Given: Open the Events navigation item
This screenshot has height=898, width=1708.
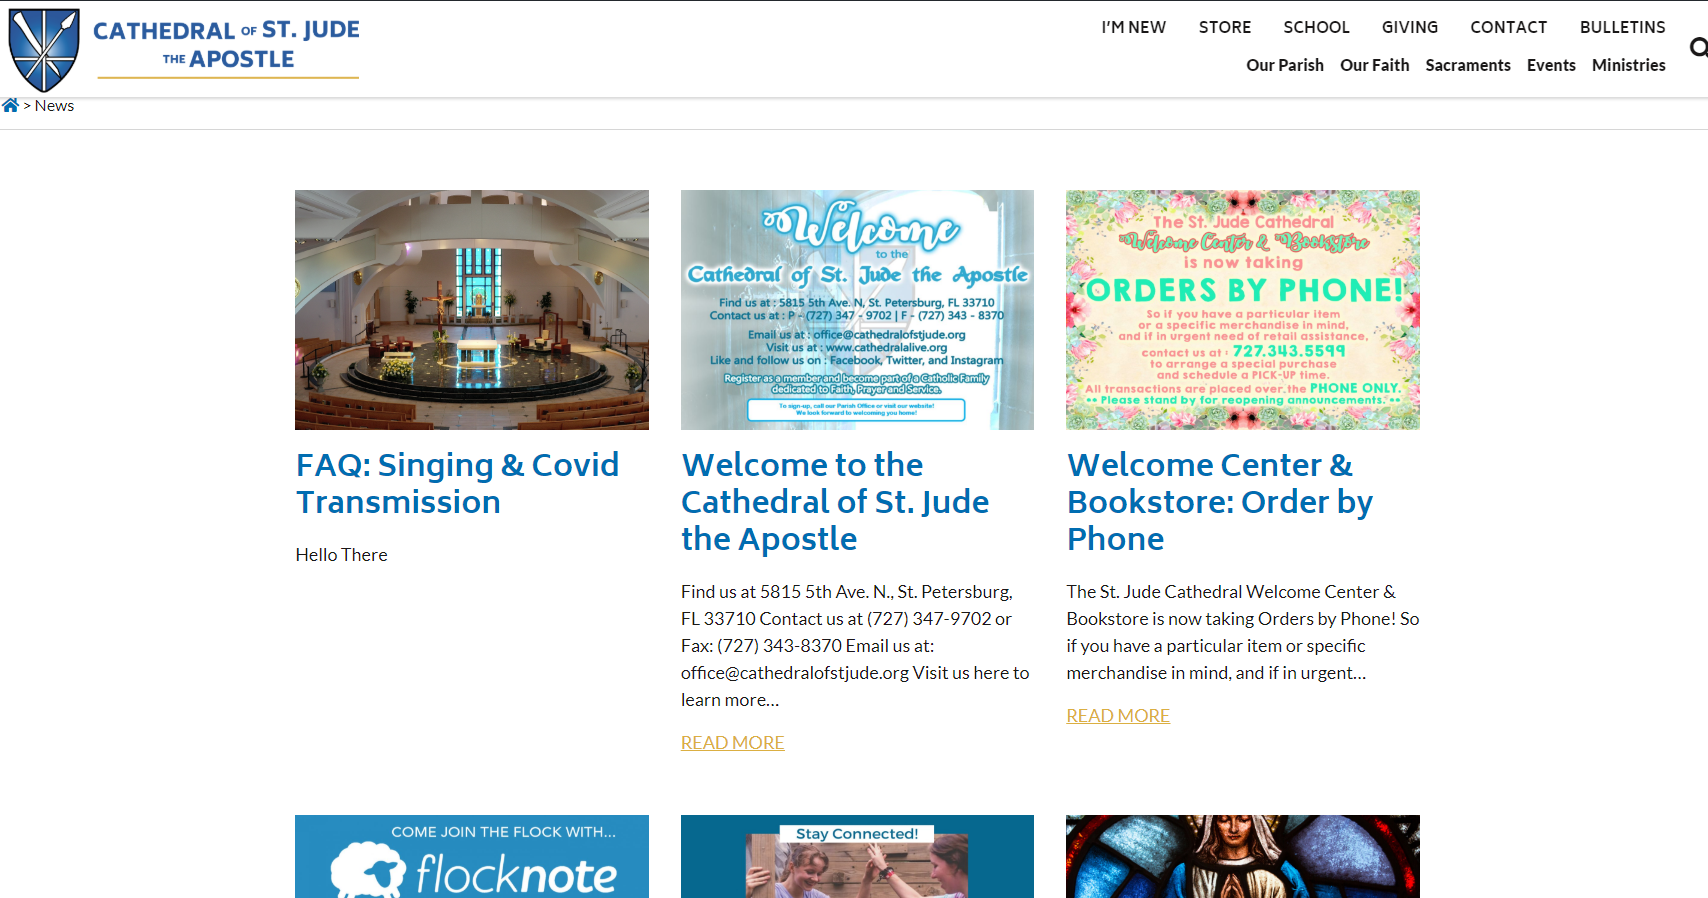Looking at the screenshot, I should click(x=1550, y=65).
